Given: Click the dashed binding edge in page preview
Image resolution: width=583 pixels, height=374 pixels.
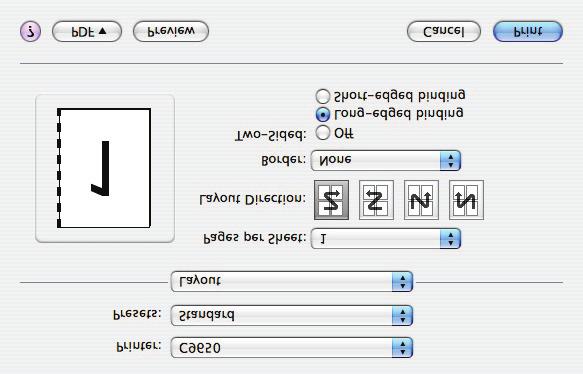Looking at the screenshot, I should pos(59,168).
